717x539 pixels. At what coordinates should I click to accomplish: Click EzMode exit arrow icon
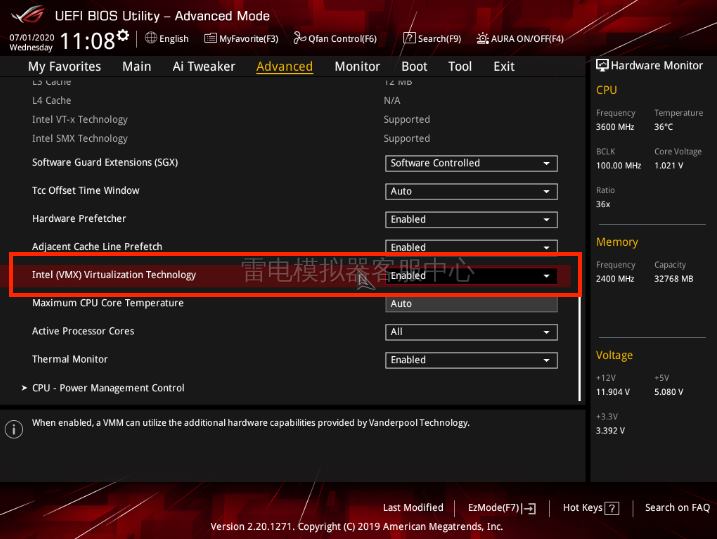pyautogui.click(x=530, y=508)
